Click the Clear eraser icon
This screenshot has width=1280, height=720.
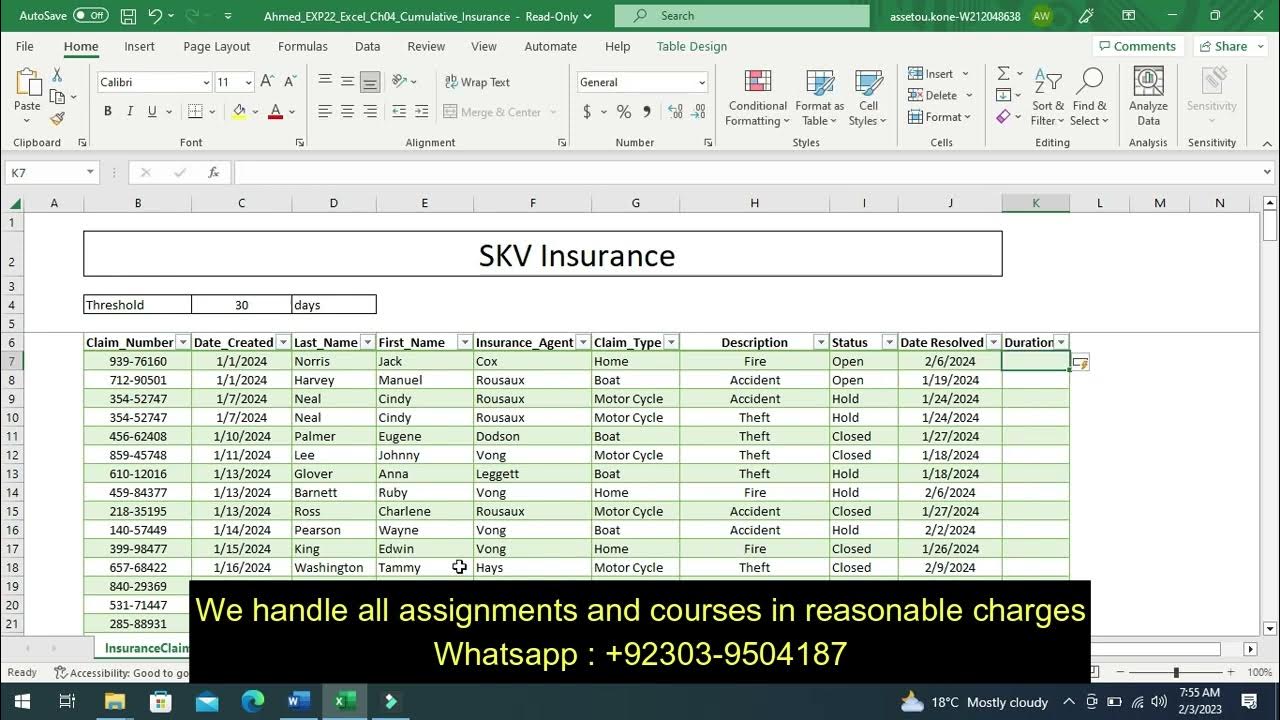coord(1003,117)
